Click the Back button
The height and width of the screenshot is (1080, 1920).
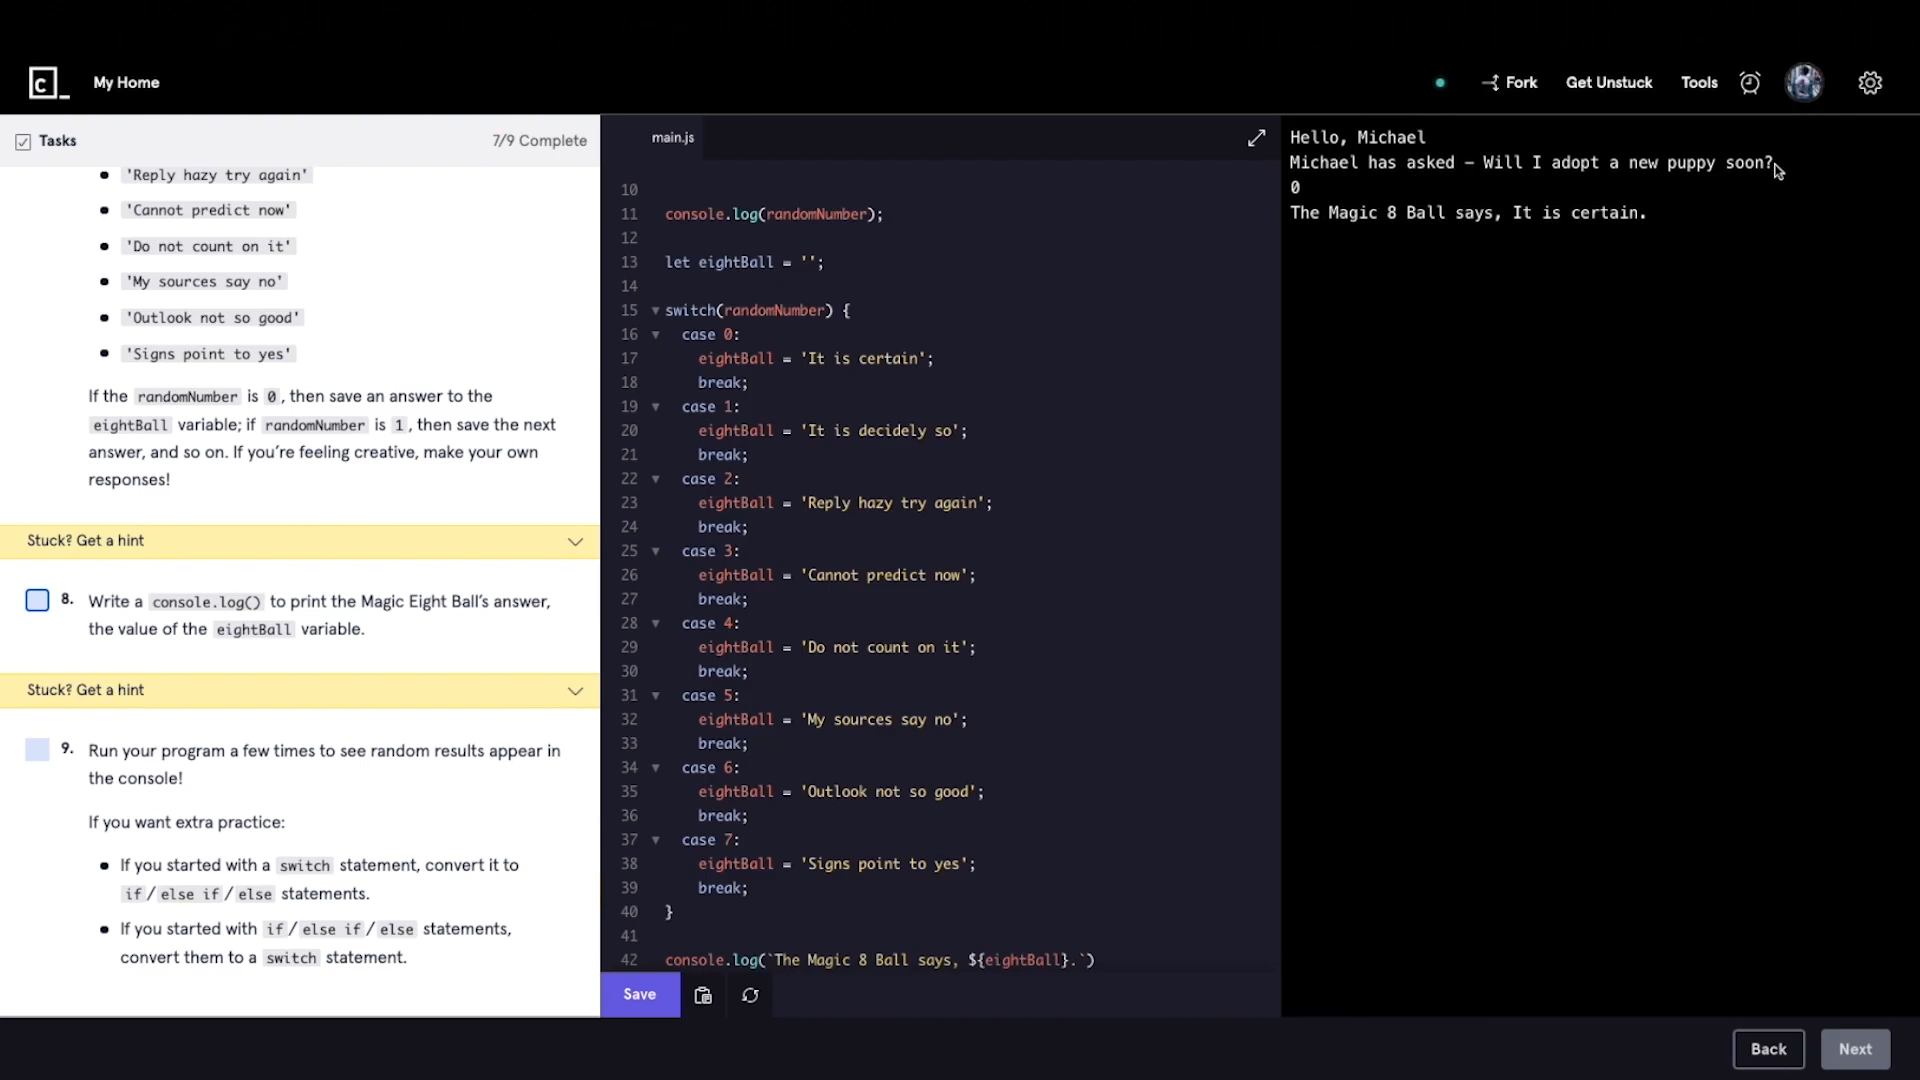coord(1767,1049)
